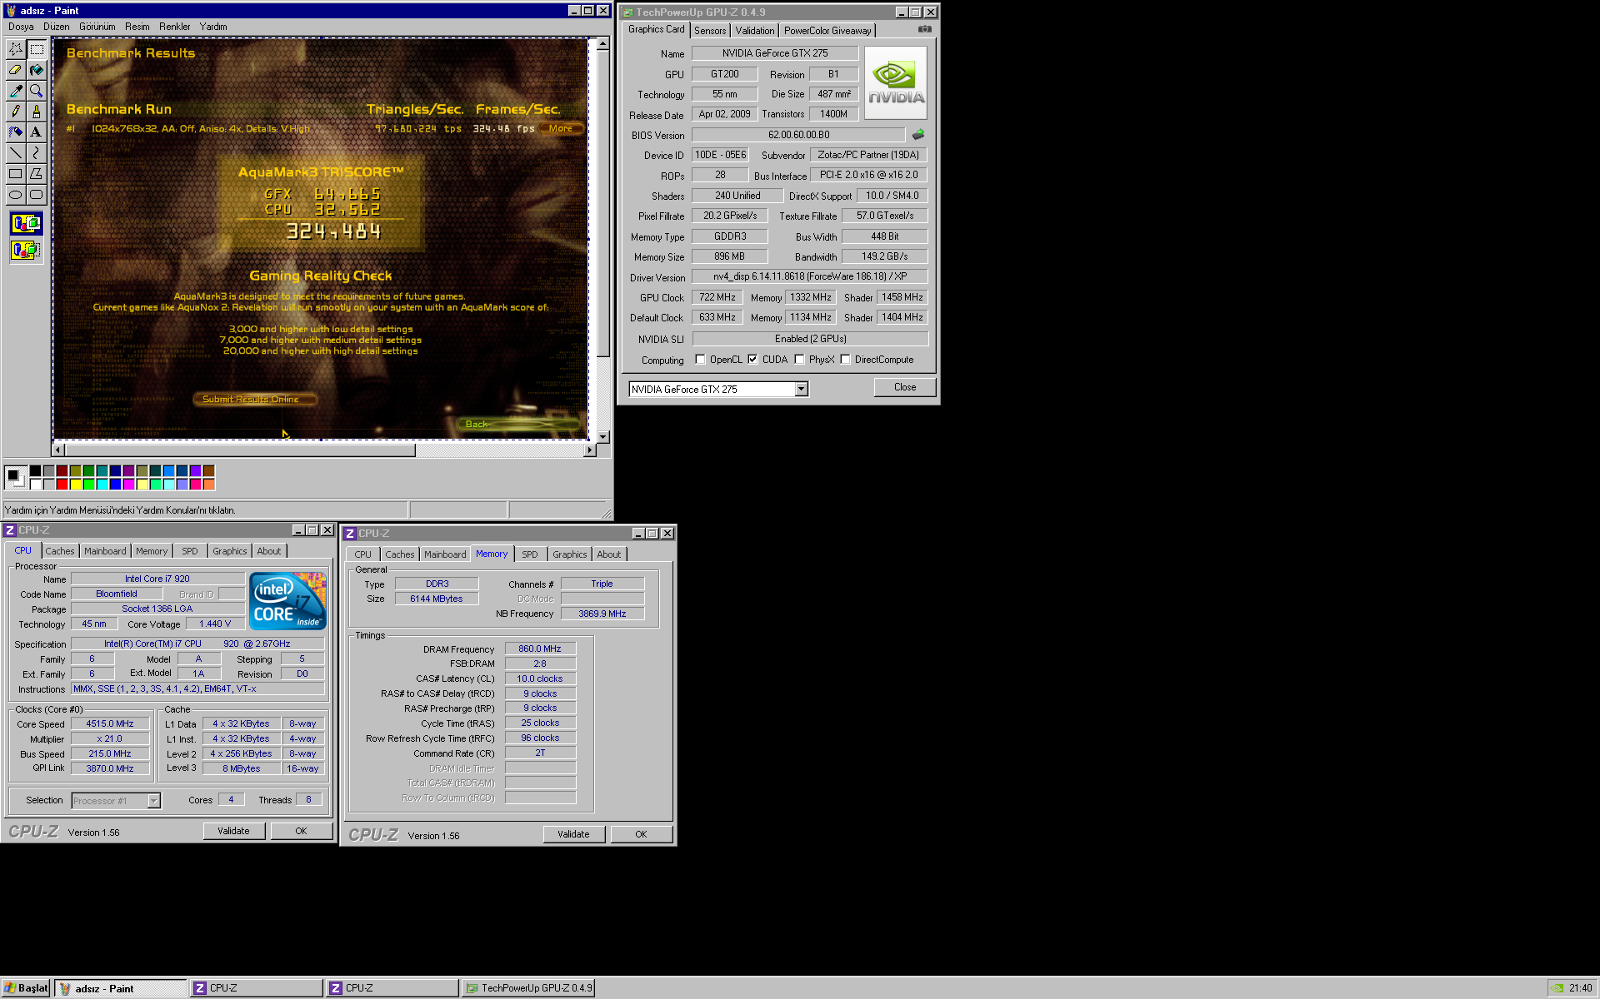Choose the Rounded Rectangle tool
Screen dimensions: 1600x999
37,195
